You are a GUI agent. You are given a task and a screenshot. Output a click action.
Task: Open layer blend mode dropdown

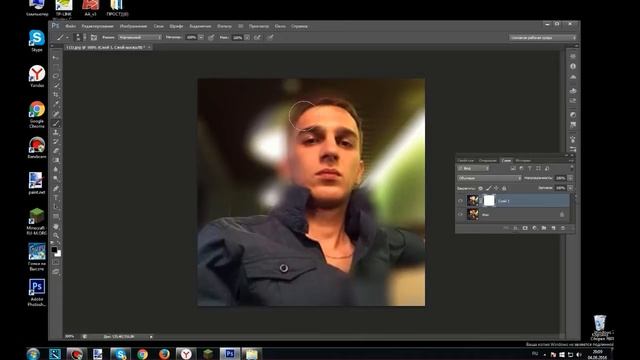pos(489,178)
